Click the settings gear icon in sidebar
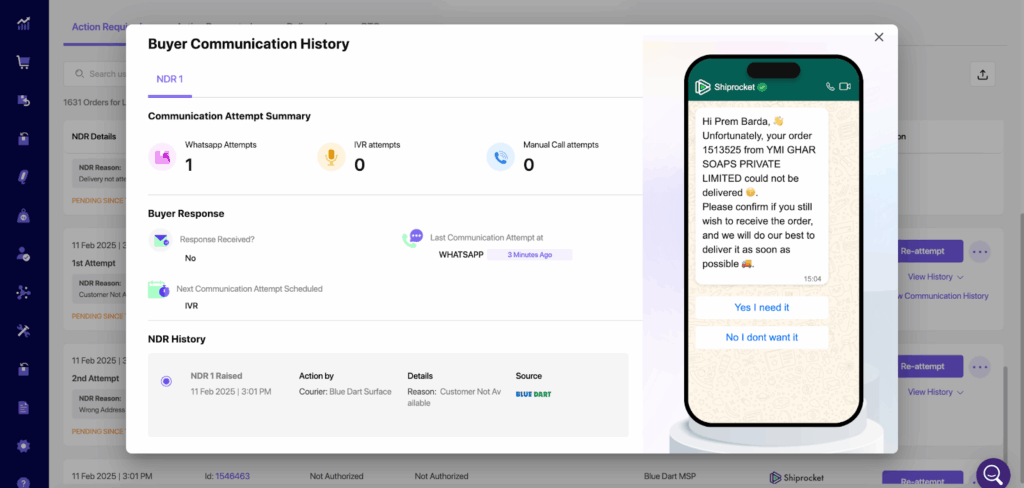The height and width of the screenshot is (488, 1024). coord(23,445)
